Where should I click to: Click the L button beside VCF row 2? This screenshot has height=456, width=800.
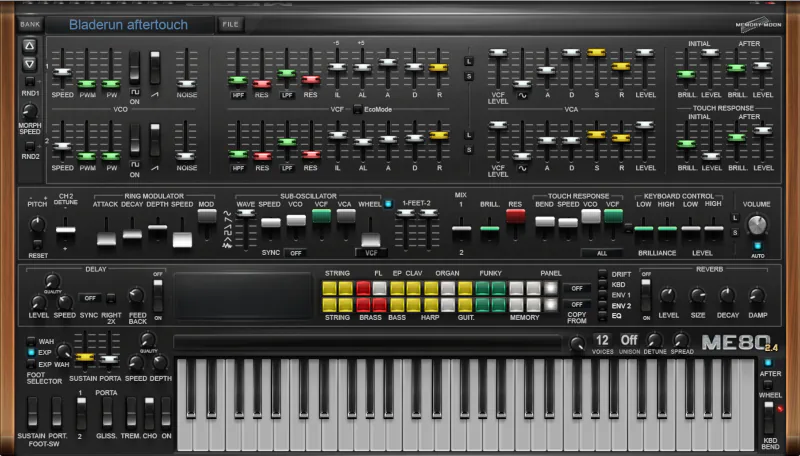[469, 135]
